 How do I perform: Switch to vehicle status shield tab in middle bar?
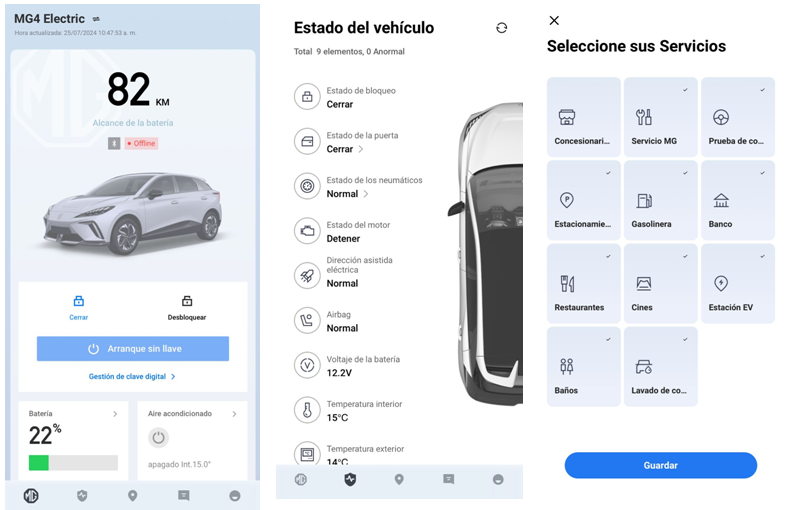coord(350,479)
